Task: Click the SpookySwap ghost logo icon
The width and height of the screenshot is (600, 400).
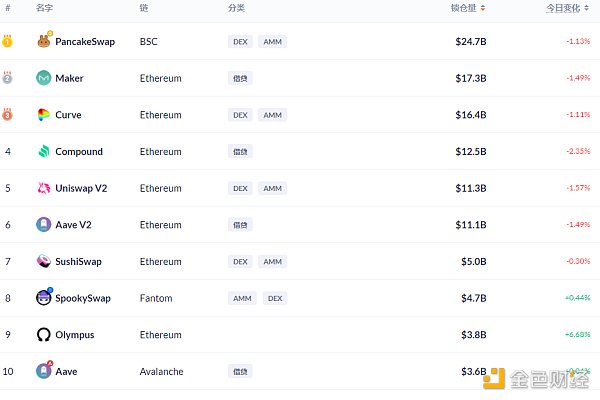Action: pyautogui.click(x=44, y=298)
